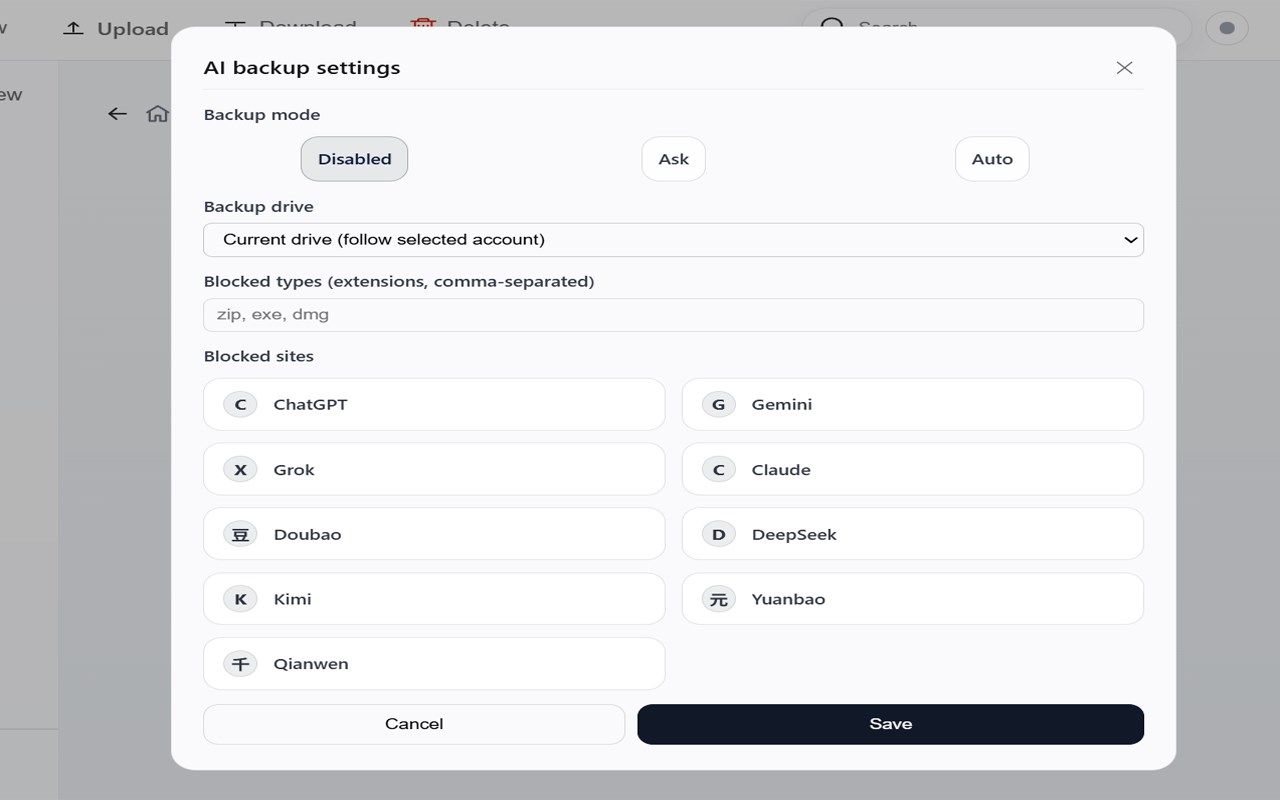This screenshot has width=1280, height=800.
Task: Toggle Yuanbao in blocked sites
Action: [x=913, y=599]
